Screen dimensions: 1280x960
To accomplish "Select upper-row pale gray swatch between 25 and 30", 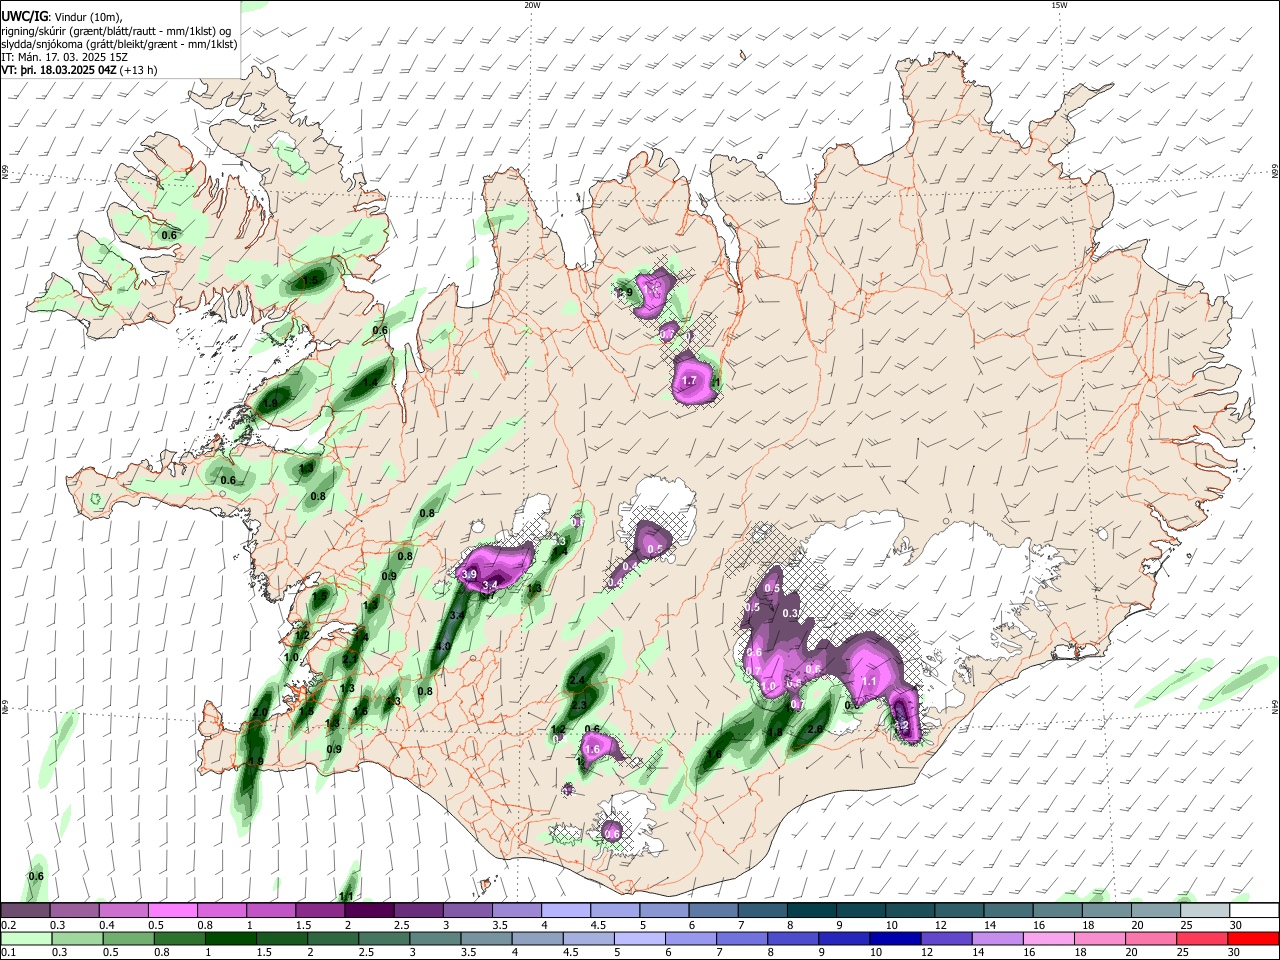I will point(1204,910).
